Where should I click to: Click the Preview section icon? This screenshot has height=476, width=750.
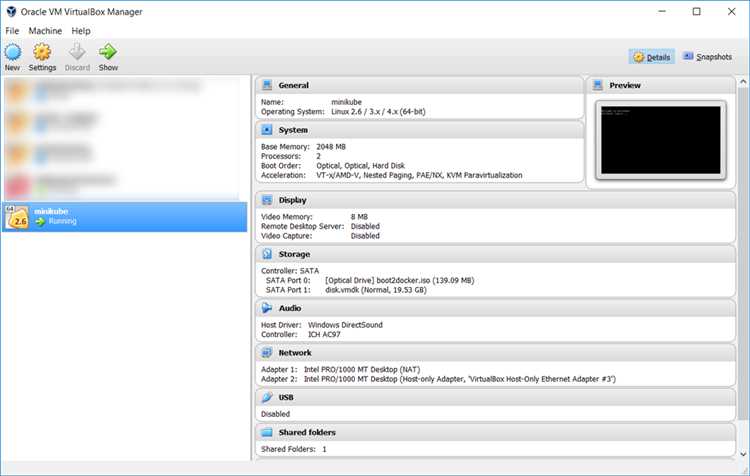(x=597, y=85)
